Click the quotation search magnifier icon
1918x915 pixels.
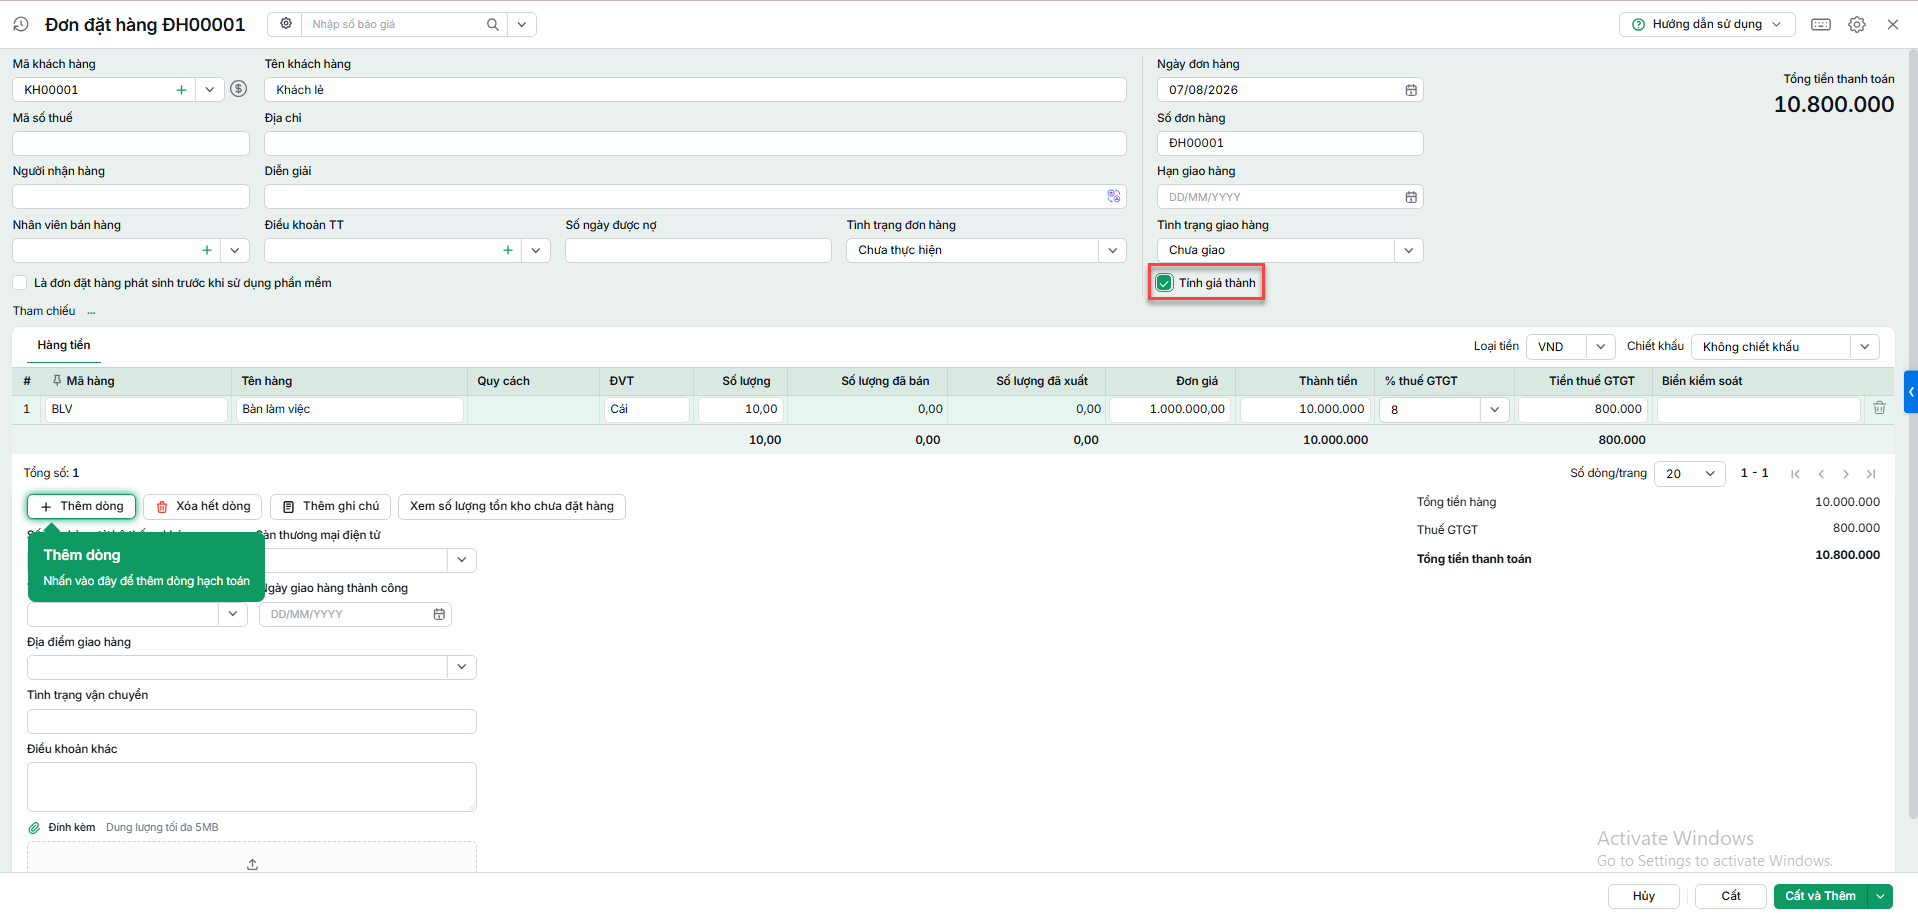click(x=493, y=24)
